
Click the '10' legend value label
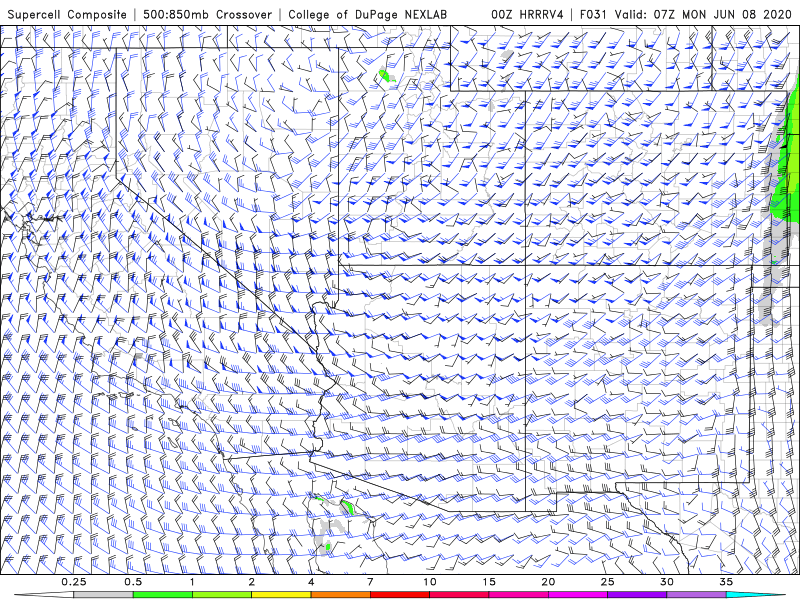(x=430, y=582)
